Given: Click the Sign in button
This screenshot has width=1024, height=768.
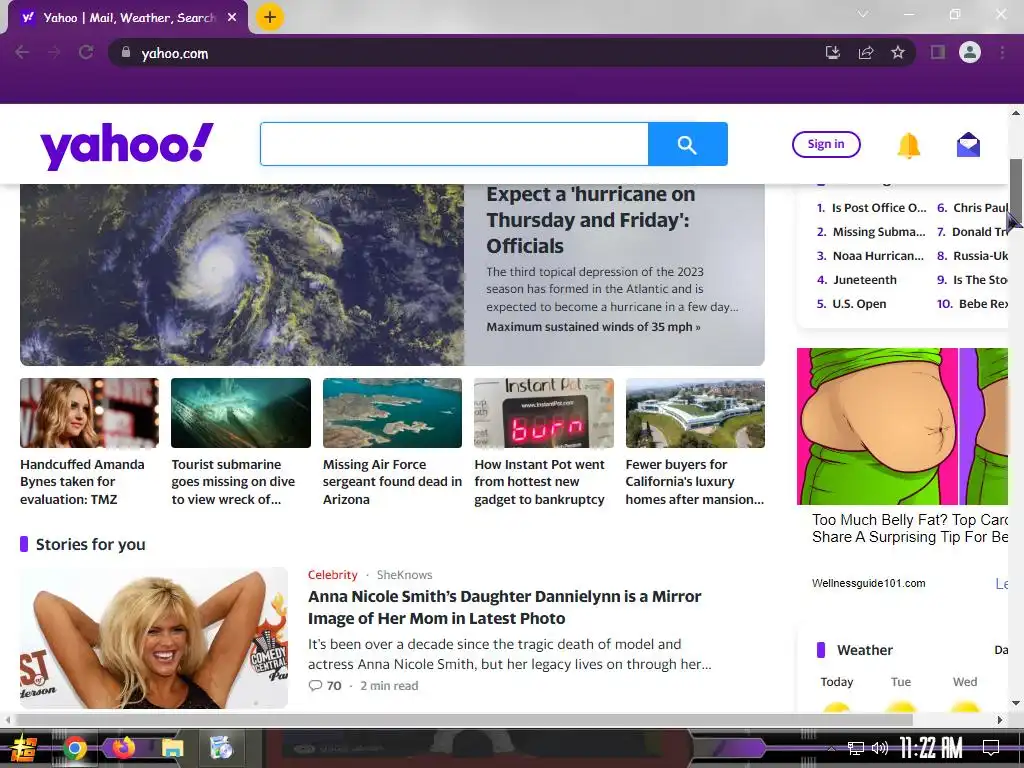Looking at the screenshot, I should pyautogui.click(x=826, y=144).
